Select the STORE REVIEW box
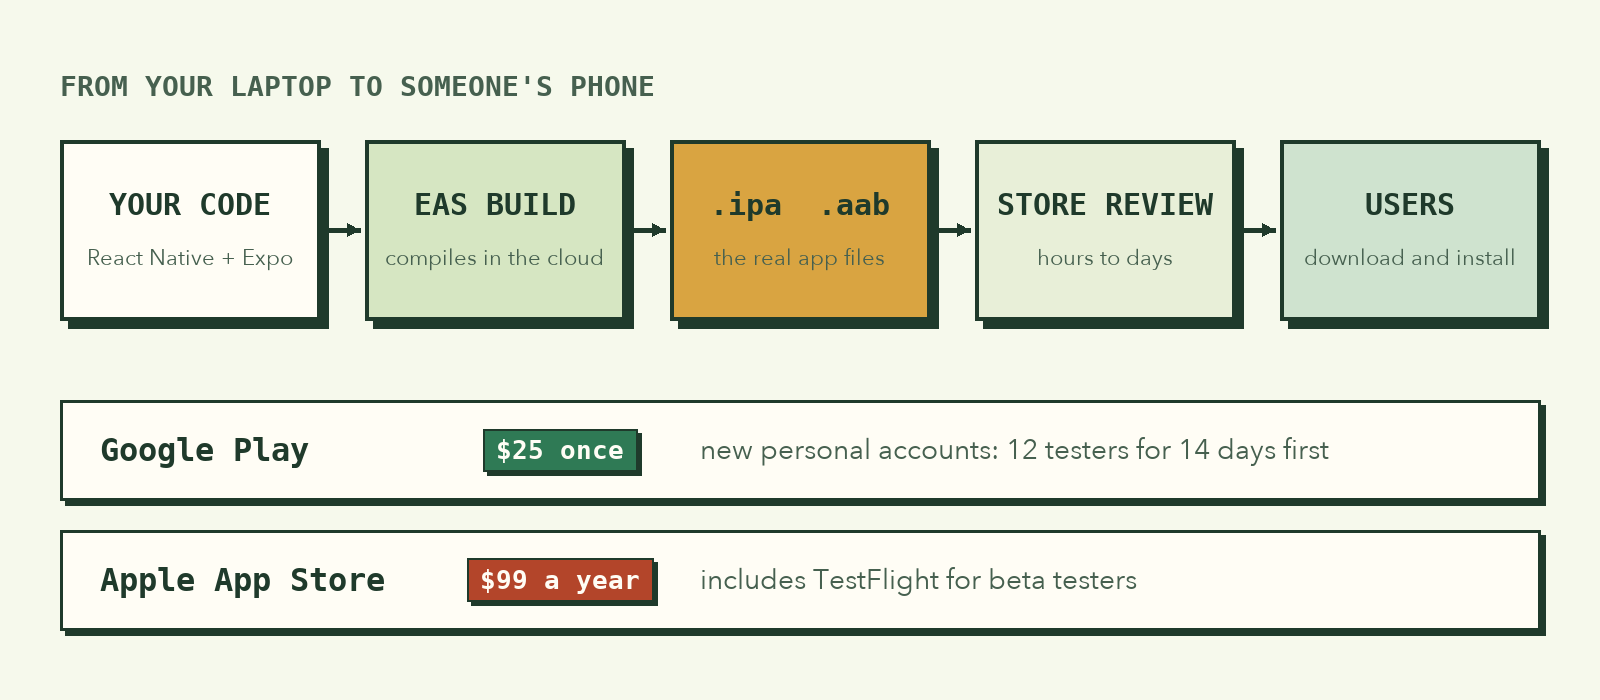This screenshot has width=1600, height=700. coord(1105,230)
